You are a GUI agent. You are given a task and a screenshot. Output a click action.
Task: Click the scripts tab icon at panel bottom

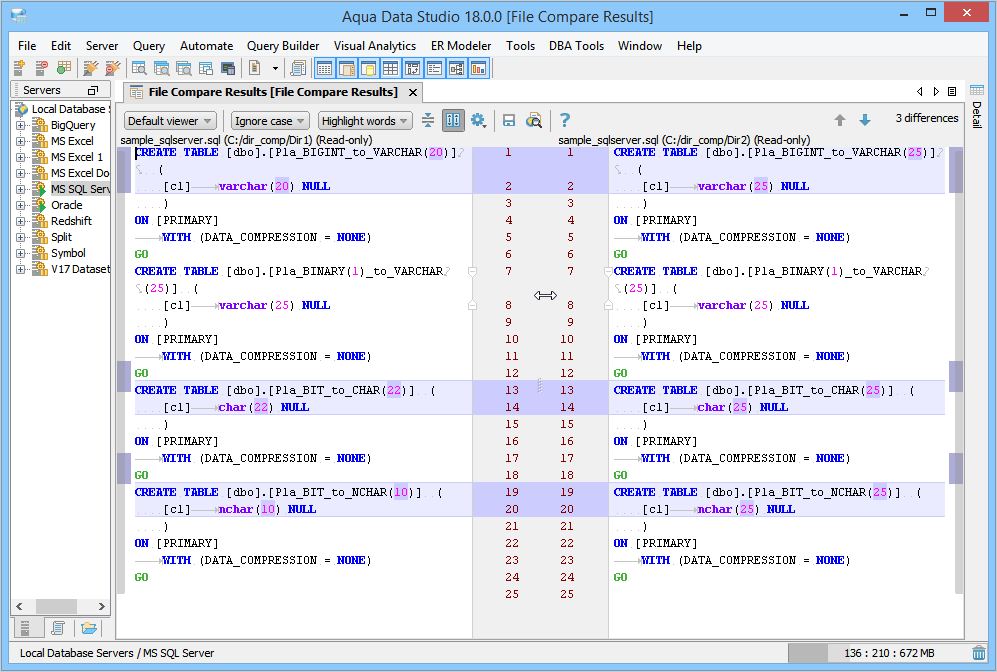58,628
